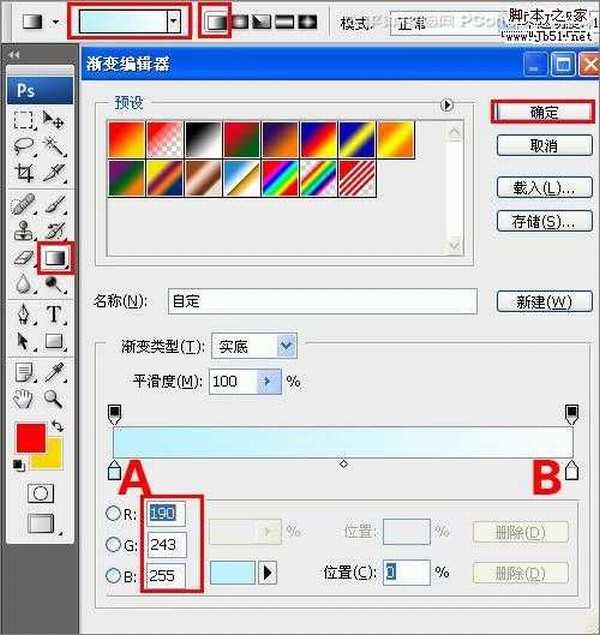Open the smoothness (平滑度) slider arrow
The width and height of the screenshot is (600, 635).
click(x=267, y=381)
